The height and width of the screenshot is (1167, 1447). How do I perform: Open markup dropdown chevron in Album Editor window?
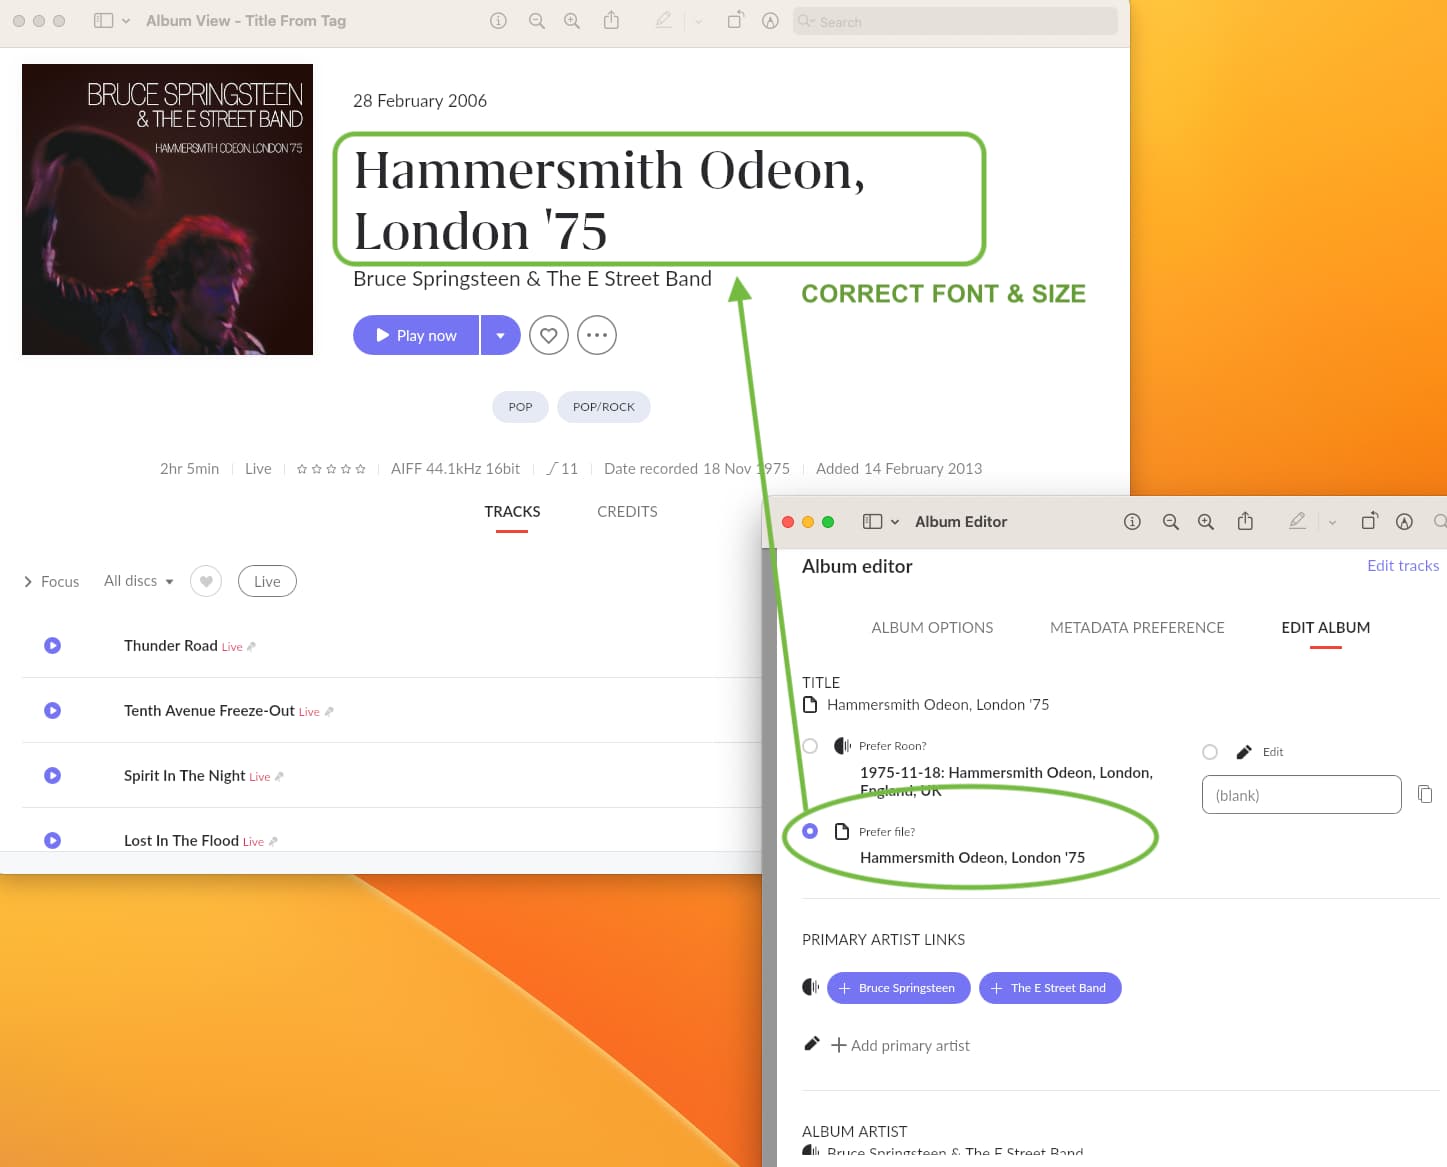pyautogui.click(x=1332, y=522)
